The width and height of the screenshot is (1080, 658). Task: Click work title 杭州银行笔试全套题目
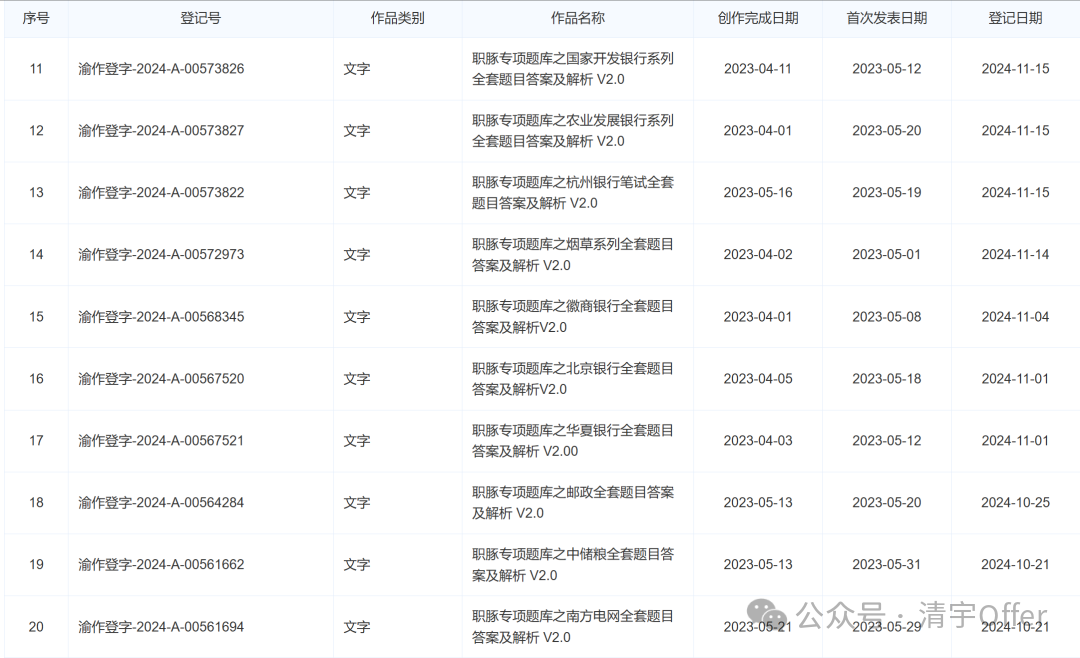573,193
